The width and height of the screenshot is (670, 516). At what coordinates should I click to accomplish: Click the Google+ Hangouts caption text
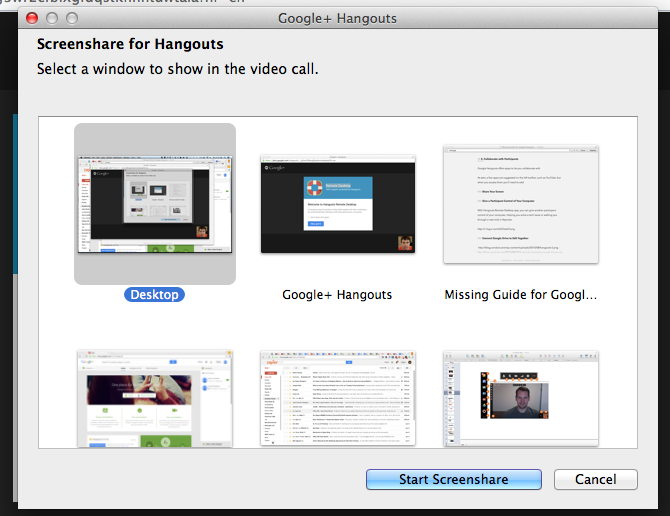pos(337,294)
